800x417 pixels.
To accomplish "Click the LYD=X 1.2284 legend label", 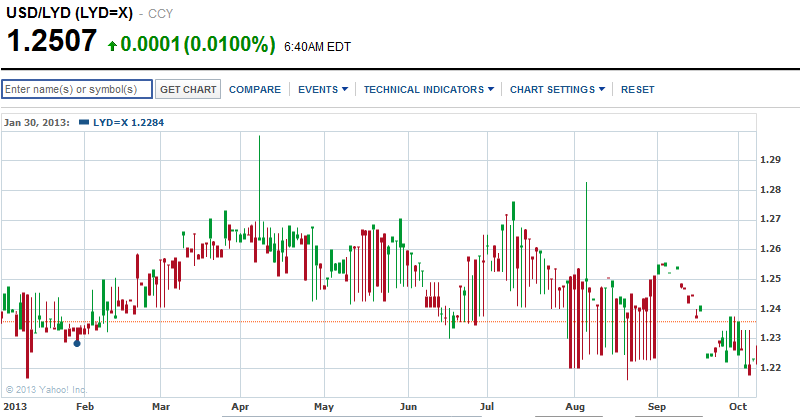I will (x=129, y=122).
